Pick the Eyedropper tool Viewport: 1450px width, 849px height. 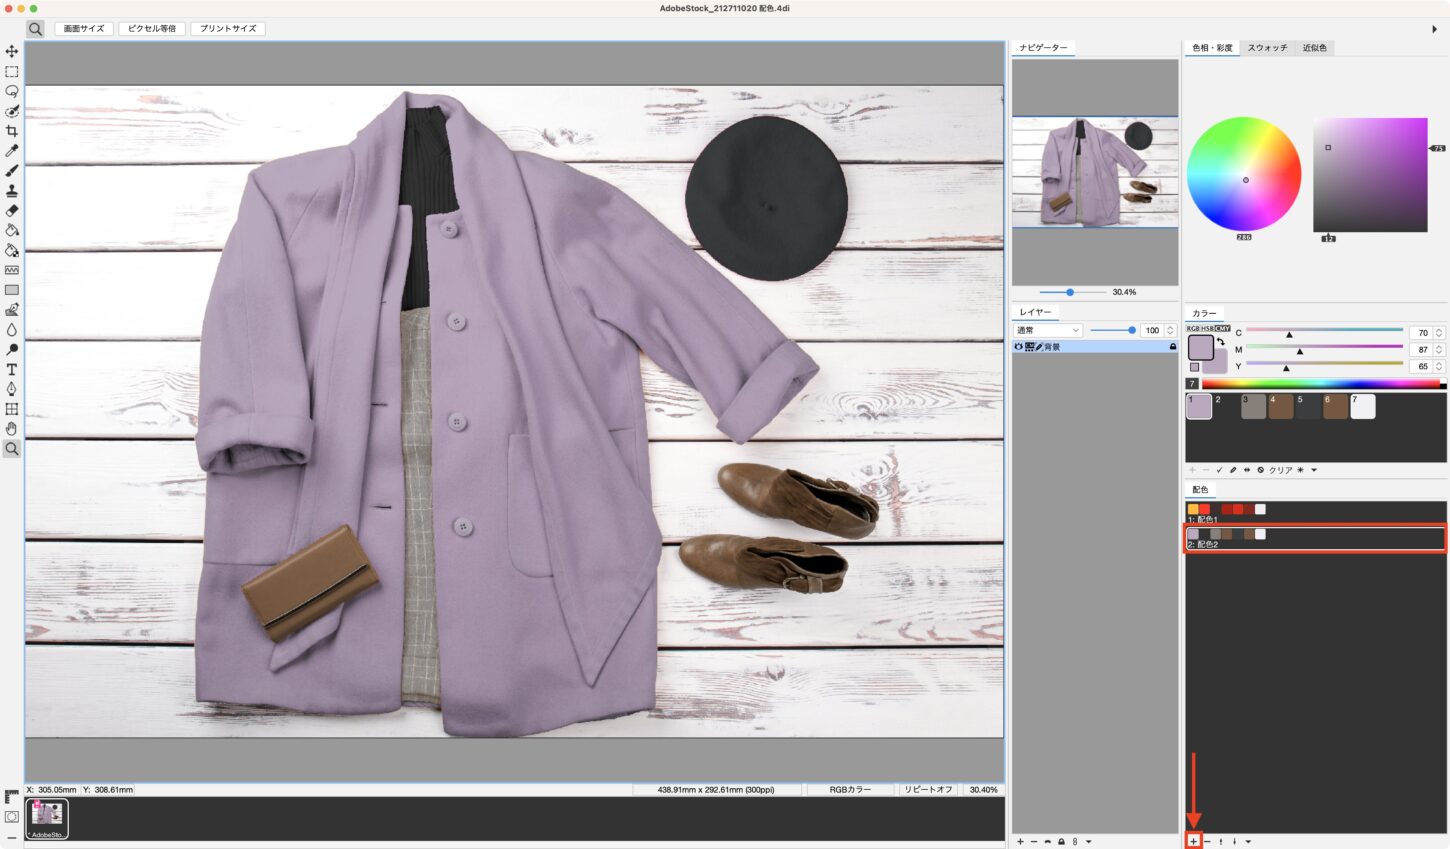pyautogui.click(x=12, y=151)
